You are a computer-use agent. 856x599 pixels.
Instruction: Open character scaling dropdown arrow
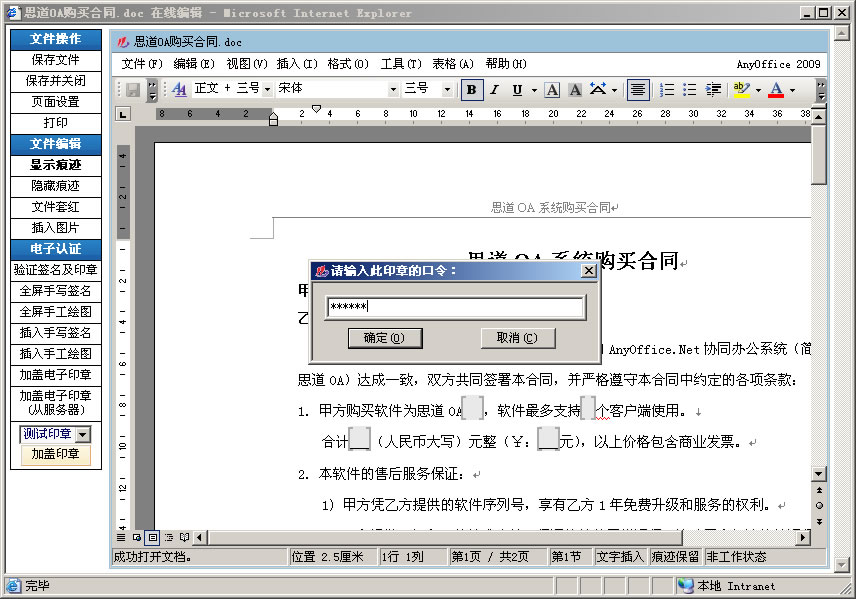coord(615,90)
